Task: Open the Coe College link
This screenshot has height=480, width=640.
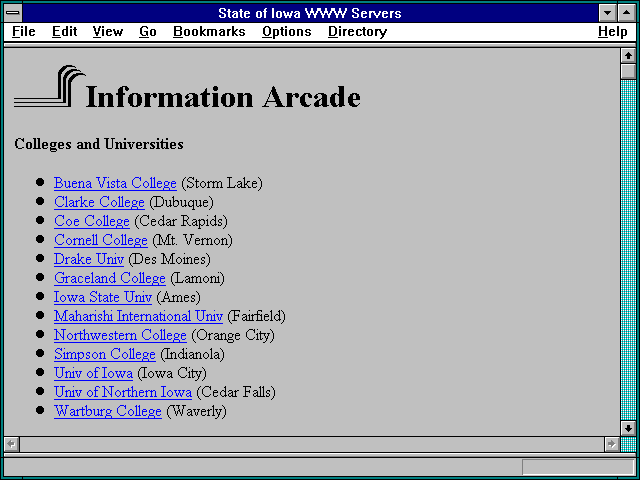Action: (92, 221)
